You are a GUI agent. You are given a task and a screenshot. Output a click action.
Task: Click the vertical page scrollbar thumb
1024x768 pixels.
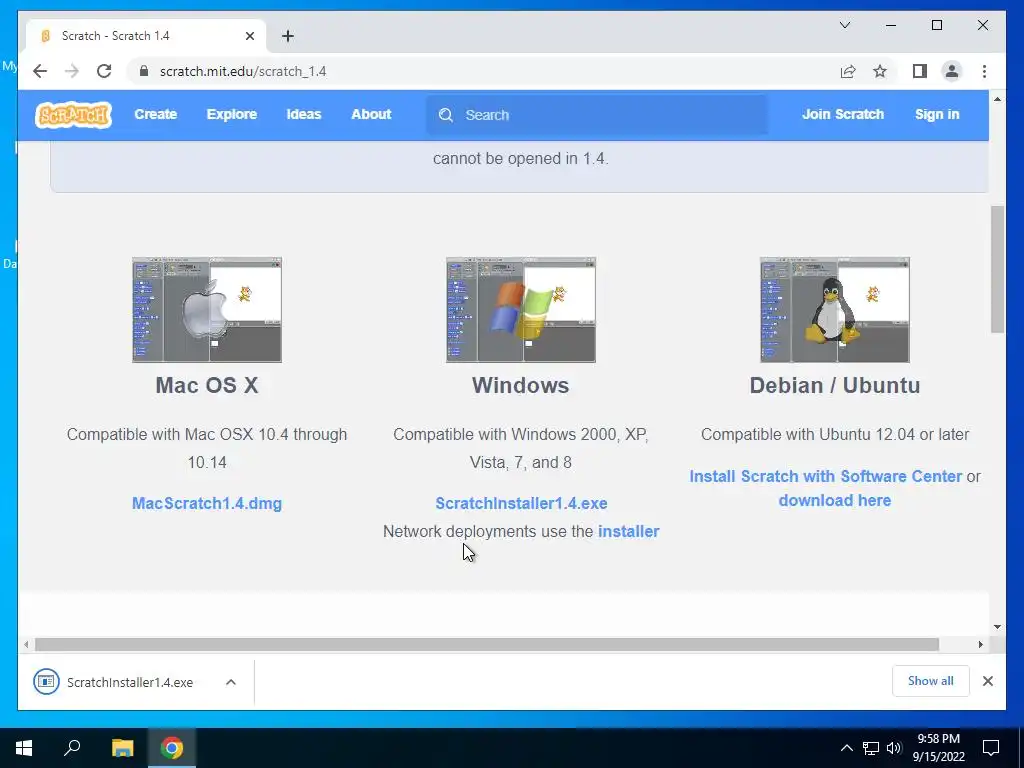(x=997, y=269)
